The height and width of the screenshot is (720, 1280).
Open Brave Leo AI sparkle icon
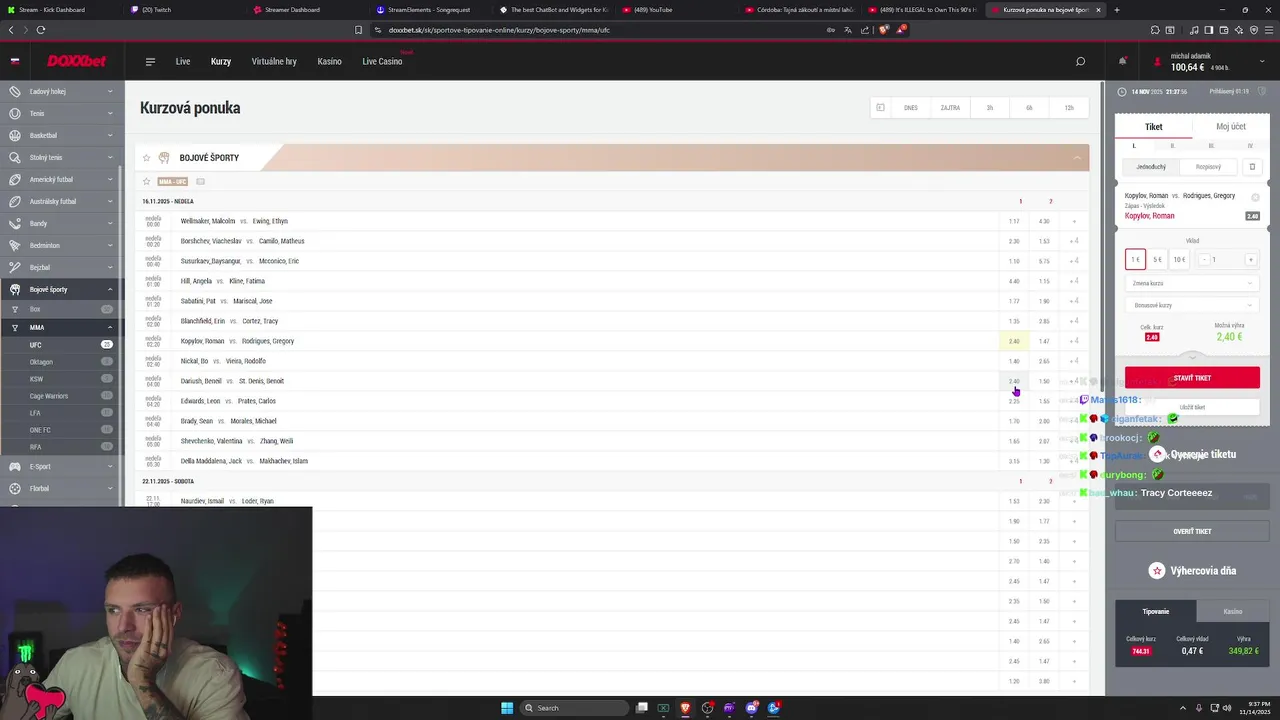click(1238, 30)
